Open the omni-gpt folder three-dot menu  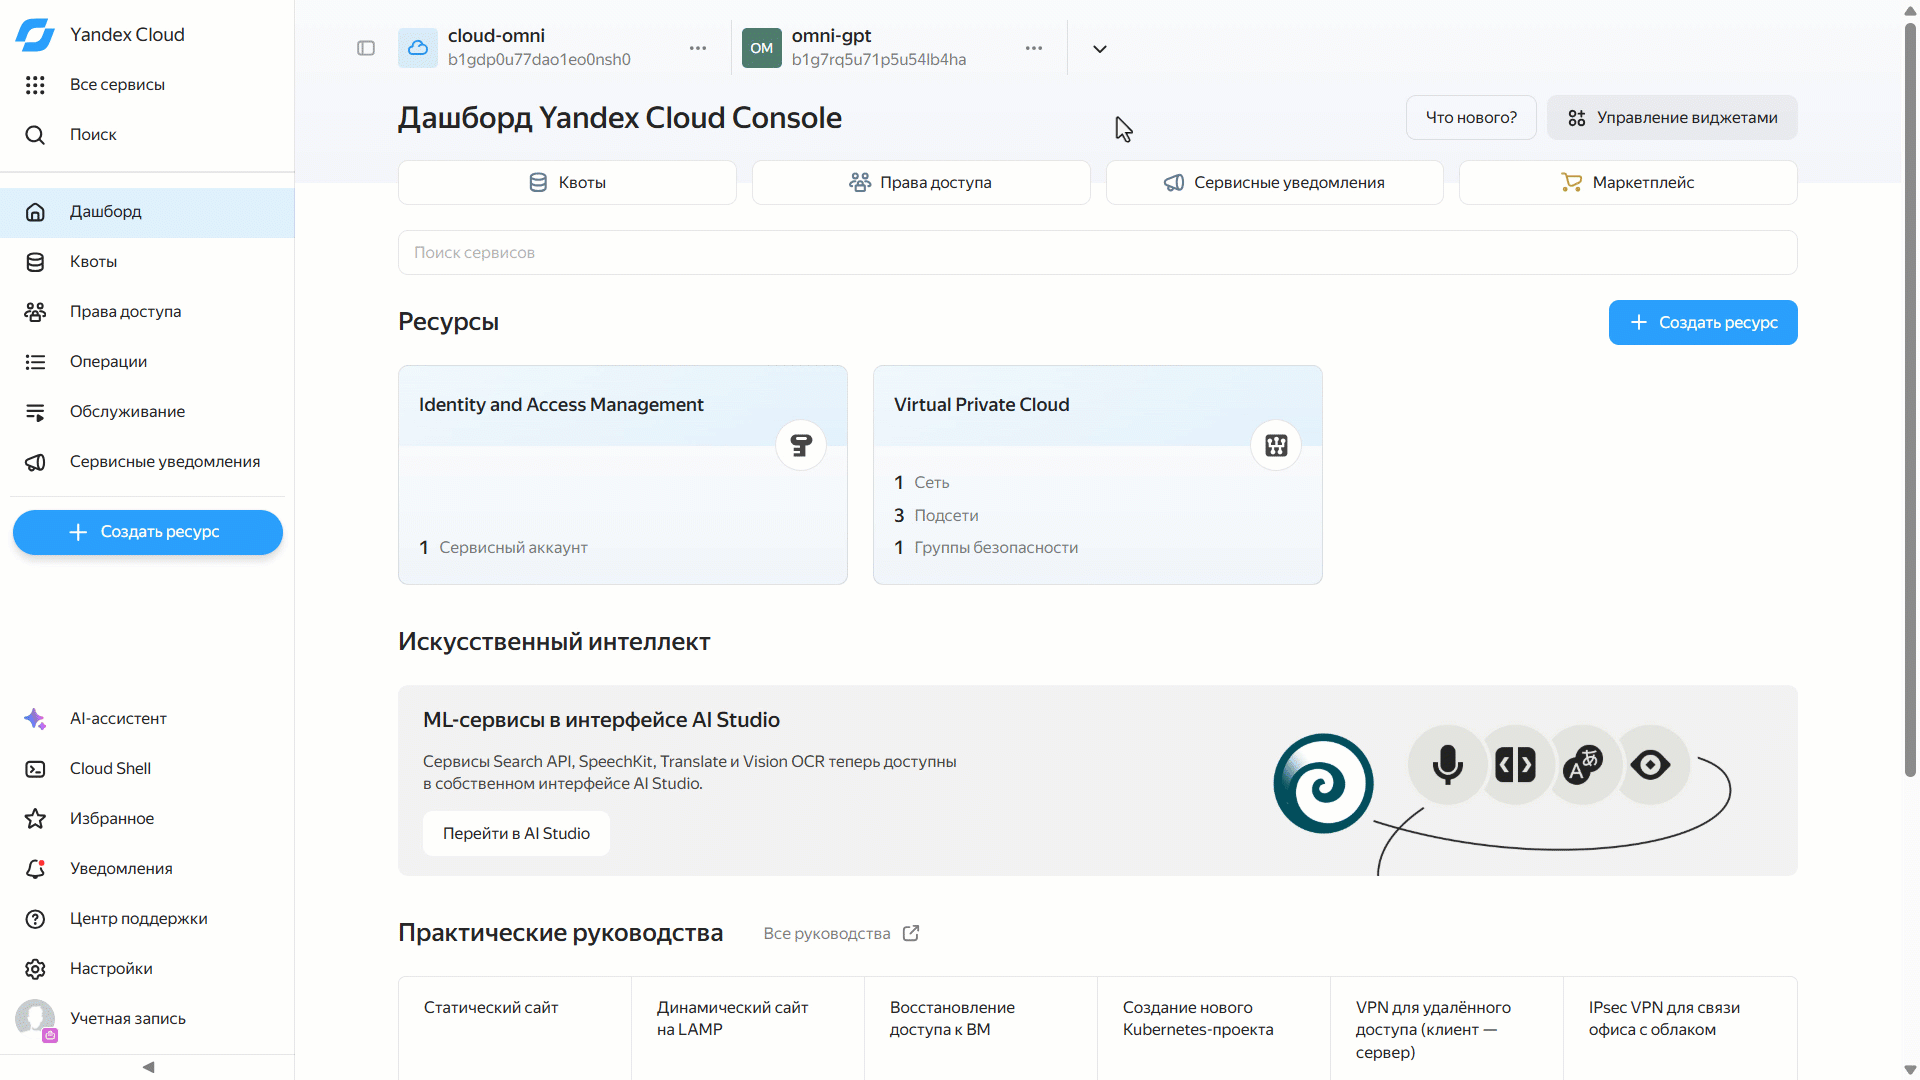[x=1034, y=48]
